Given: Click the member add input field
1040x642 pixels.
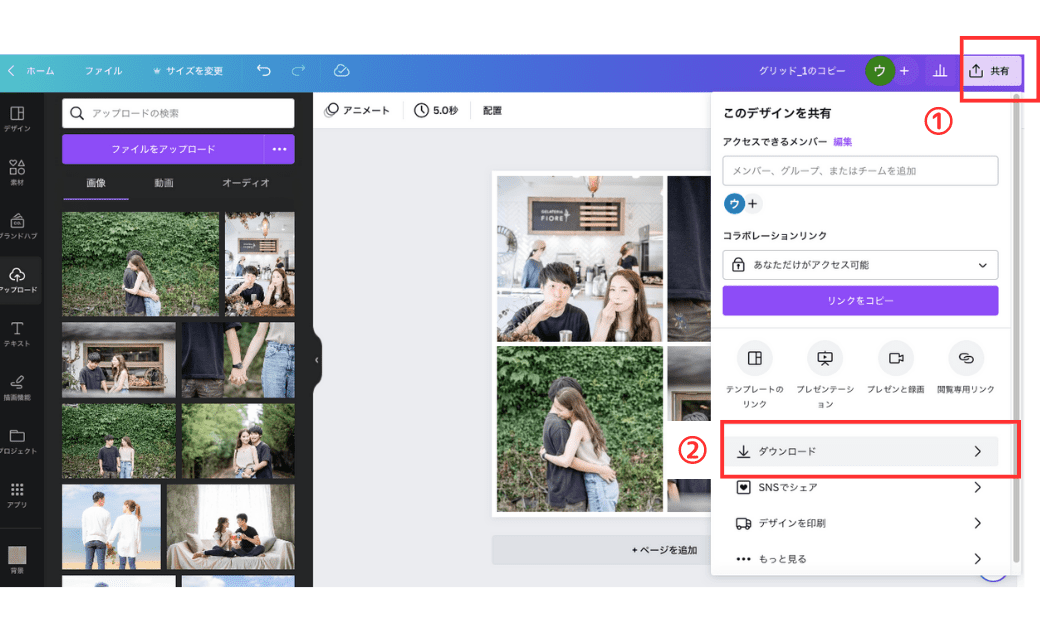Looking at the screenshot, I should (x=860, y=171).
